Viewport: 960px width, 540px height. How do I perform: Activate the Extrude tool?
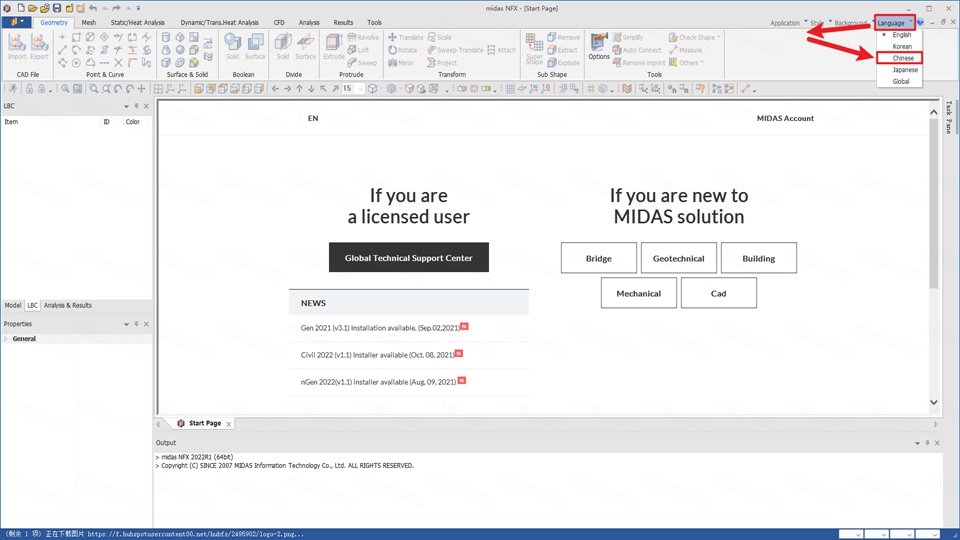tap(334, 47)
